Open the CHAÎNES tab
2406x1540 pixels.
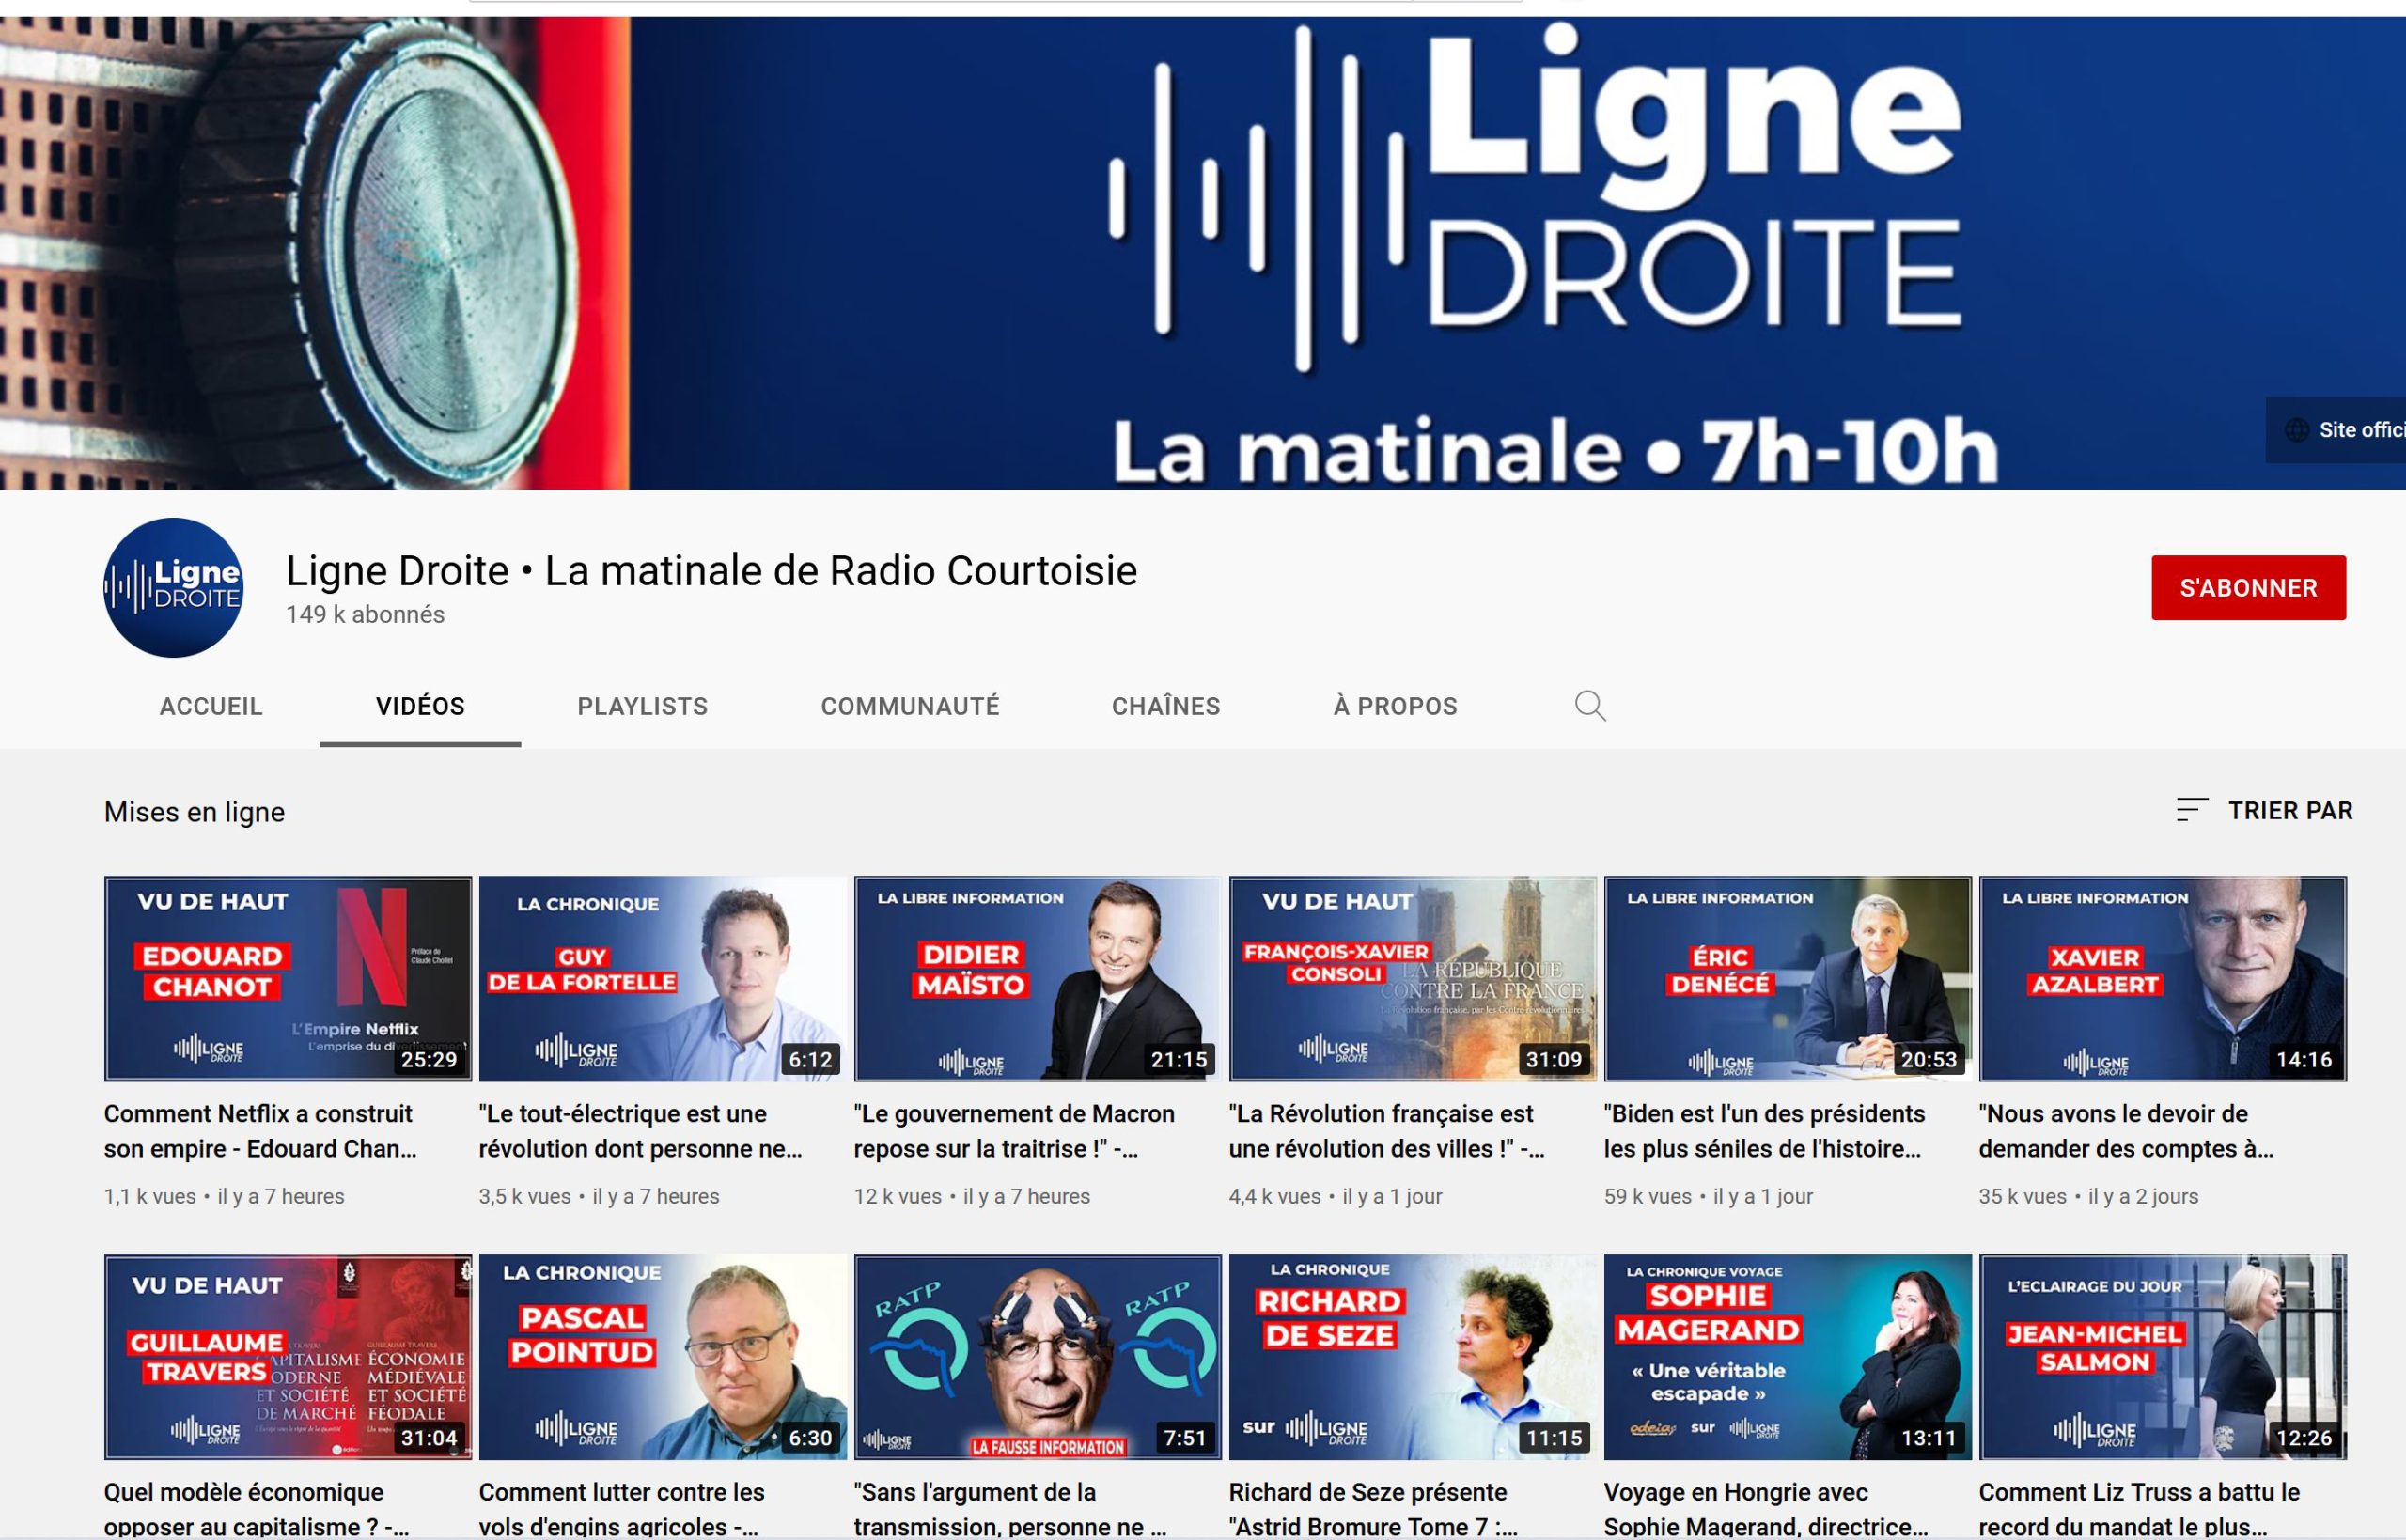(x=1166, y=706)
